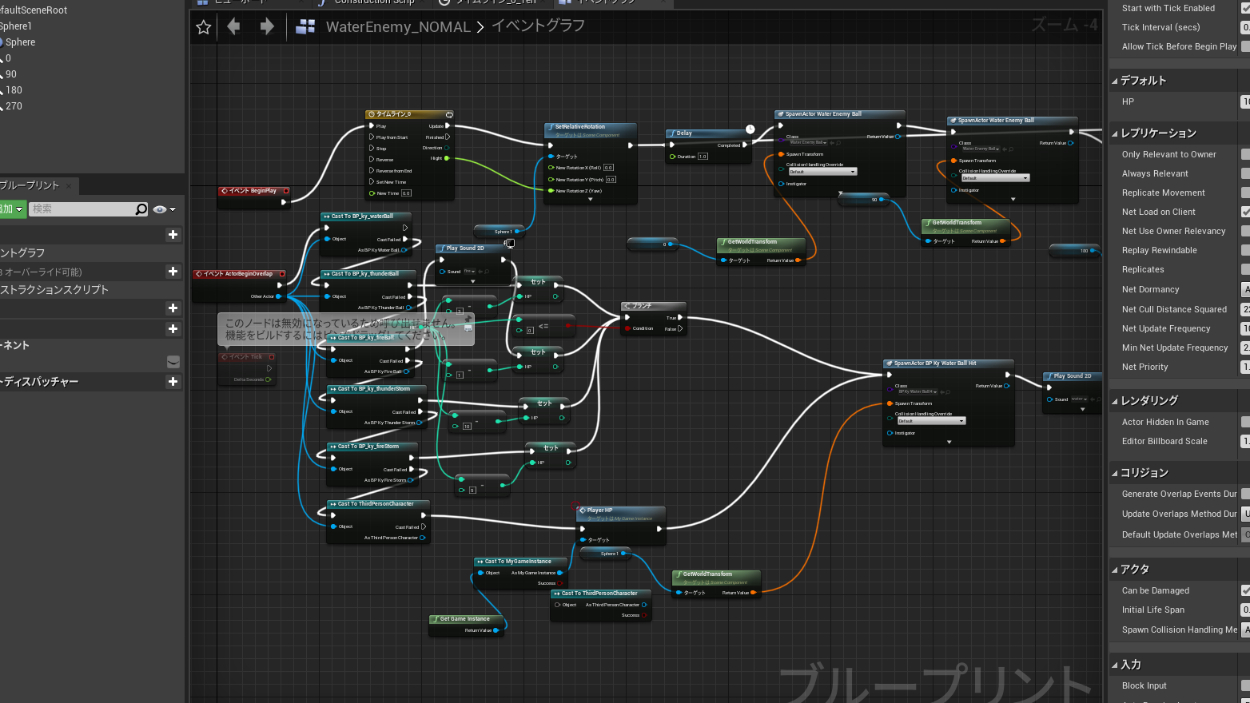1250x703 pixels.
Task: Click the green 追加 add button
Action: pyautogui.click(x=12, y=209)
